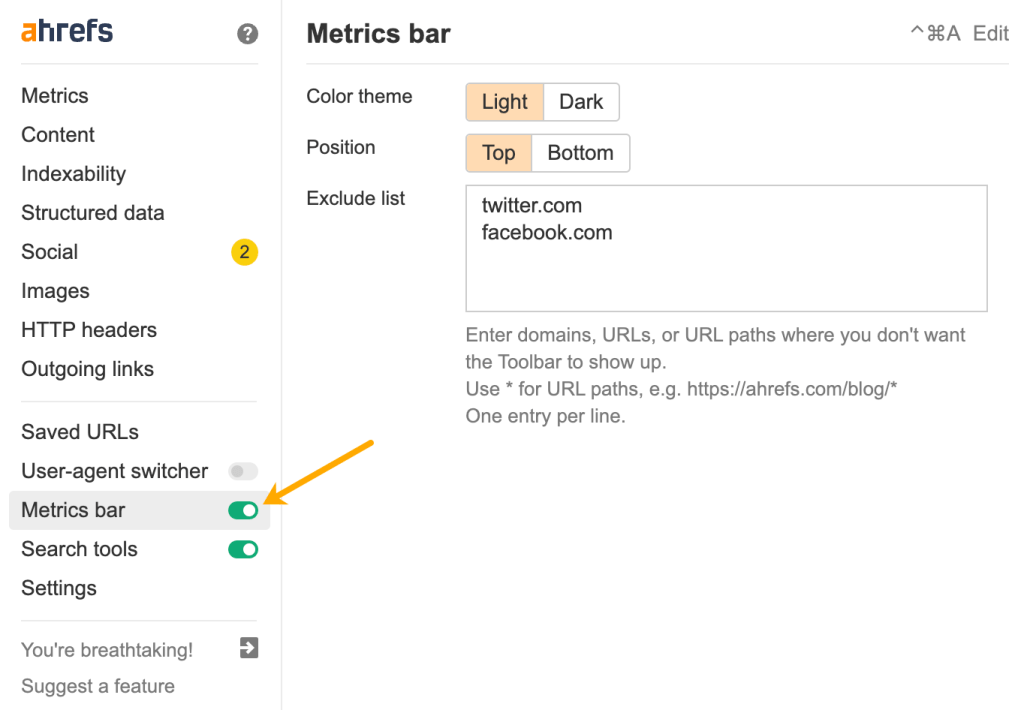Screen dimensions: 1024x710
Task: Turn off the Search tools toggle
Action: pos(243,549)
